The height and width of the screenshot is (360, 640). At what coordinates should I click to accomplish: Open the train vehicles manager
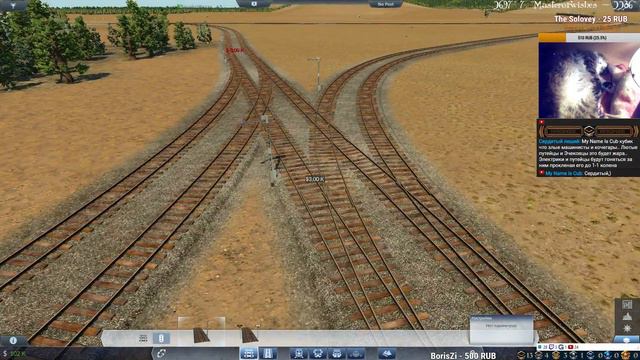tap(298, 353)
